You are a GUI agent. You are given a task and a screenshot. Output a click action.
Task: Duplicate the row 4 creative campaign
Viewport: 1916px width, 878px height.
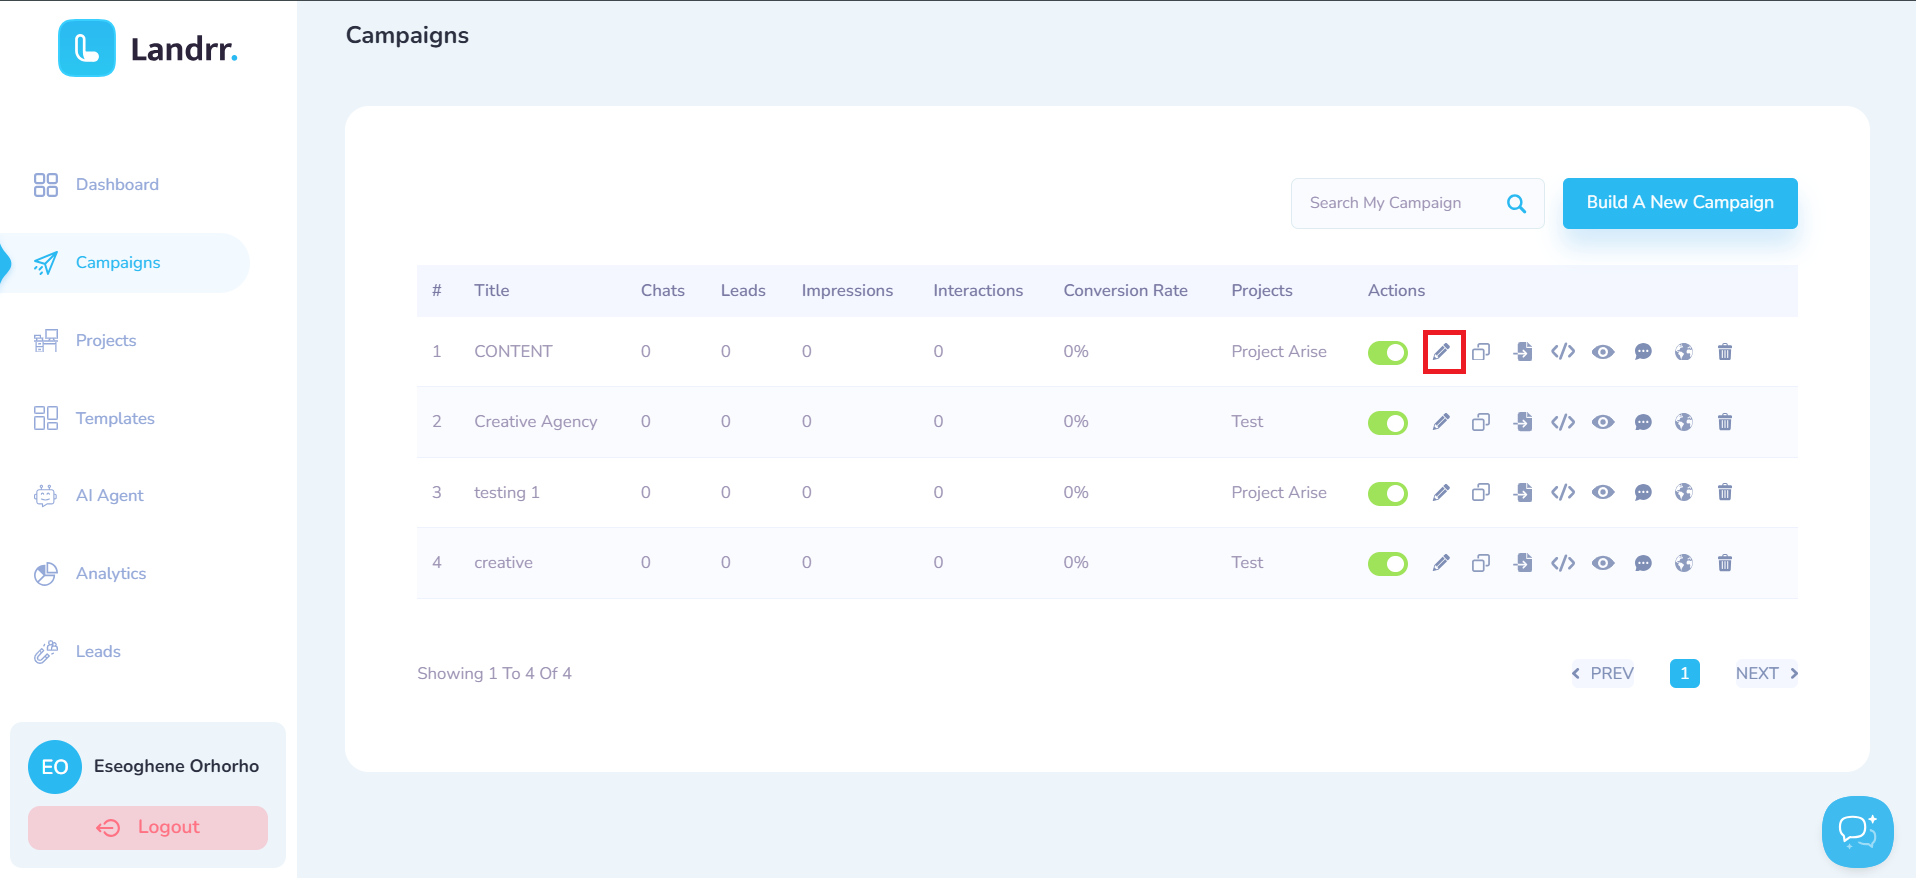tap(1481, 563)
